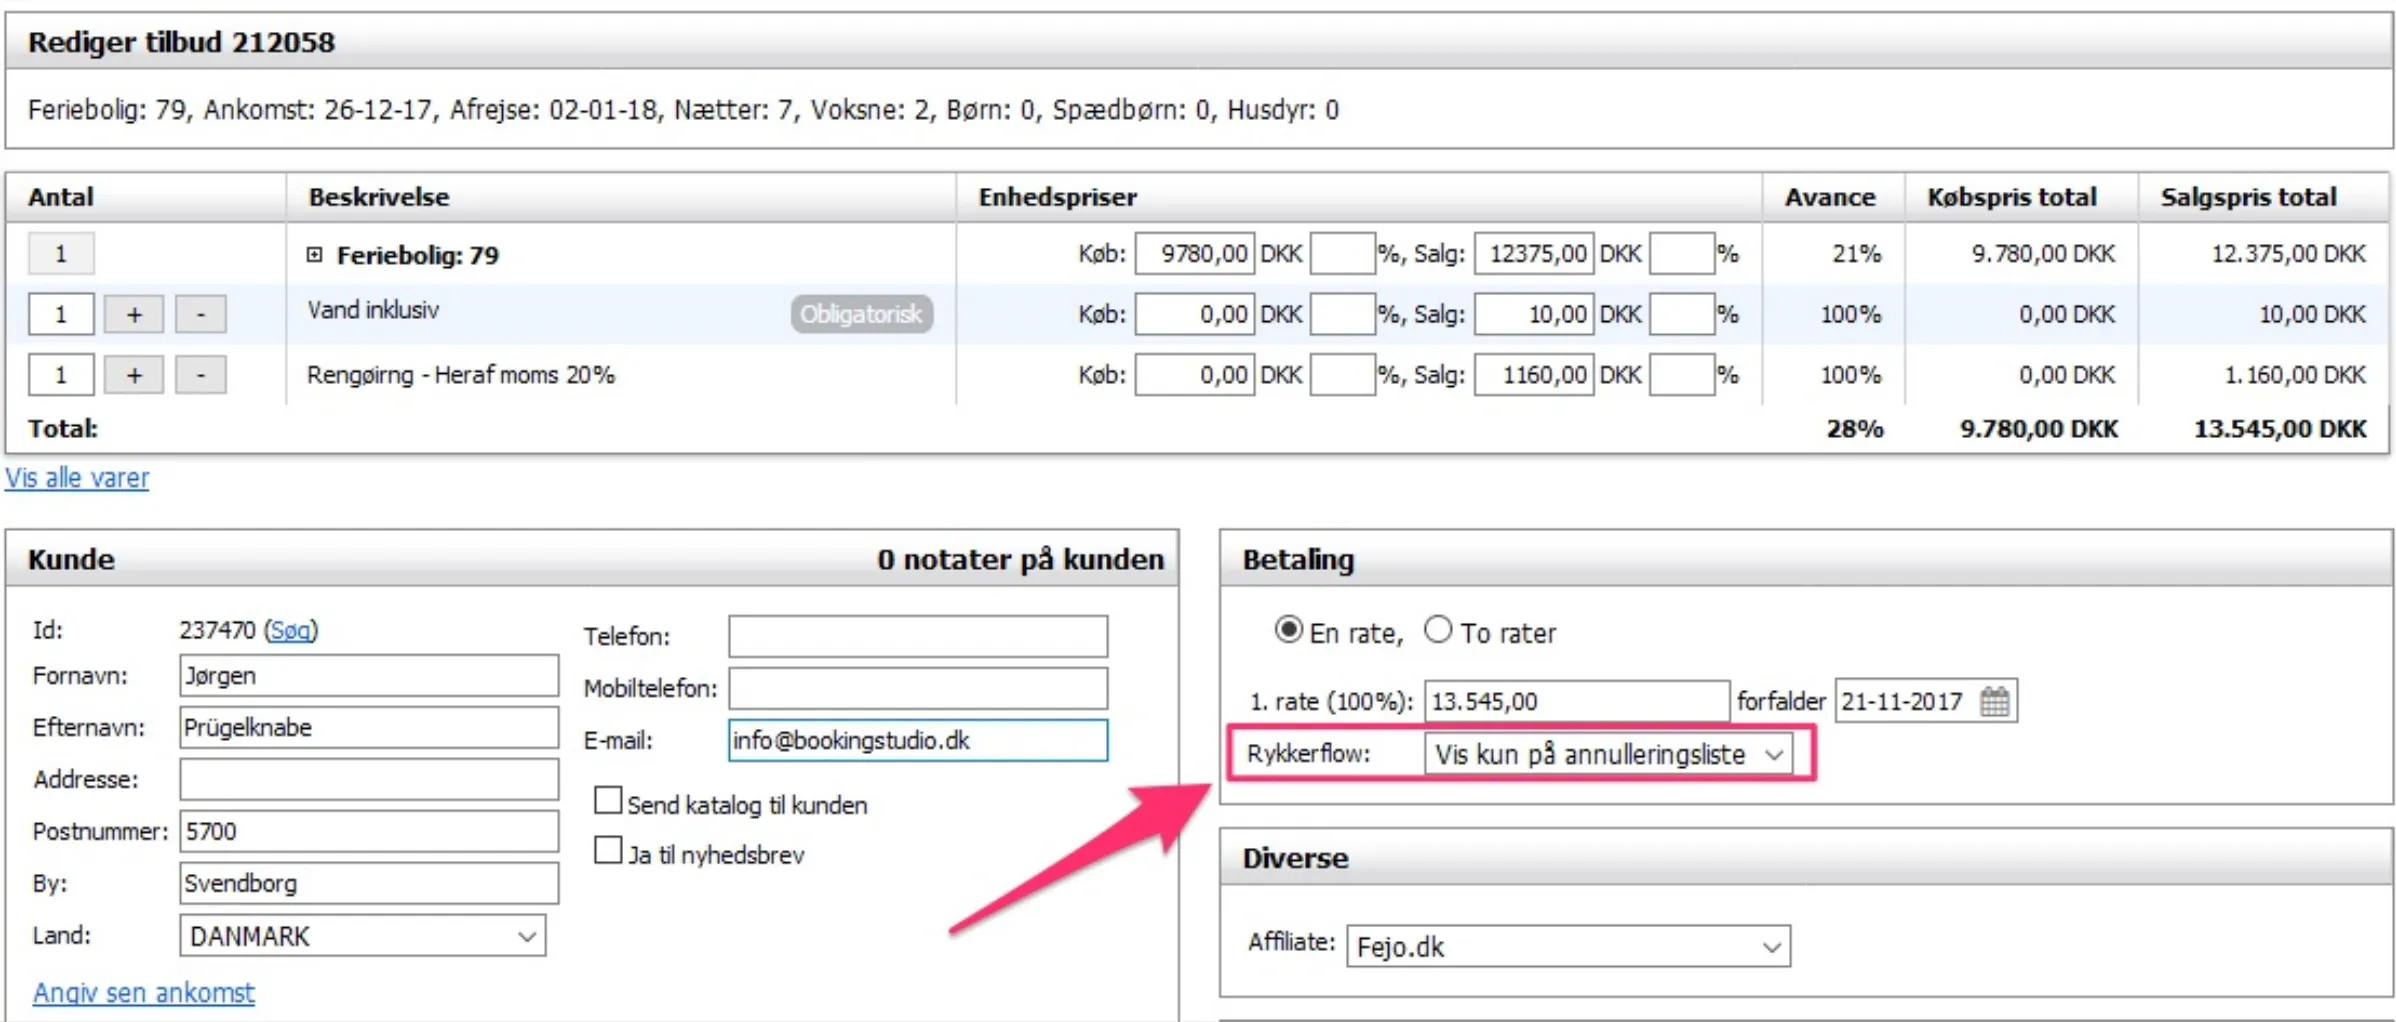Image resolution: width=2396 pixels, height=1022 pixels.
Task: Click the Vis alle varer link
Action: coord(77,478)
